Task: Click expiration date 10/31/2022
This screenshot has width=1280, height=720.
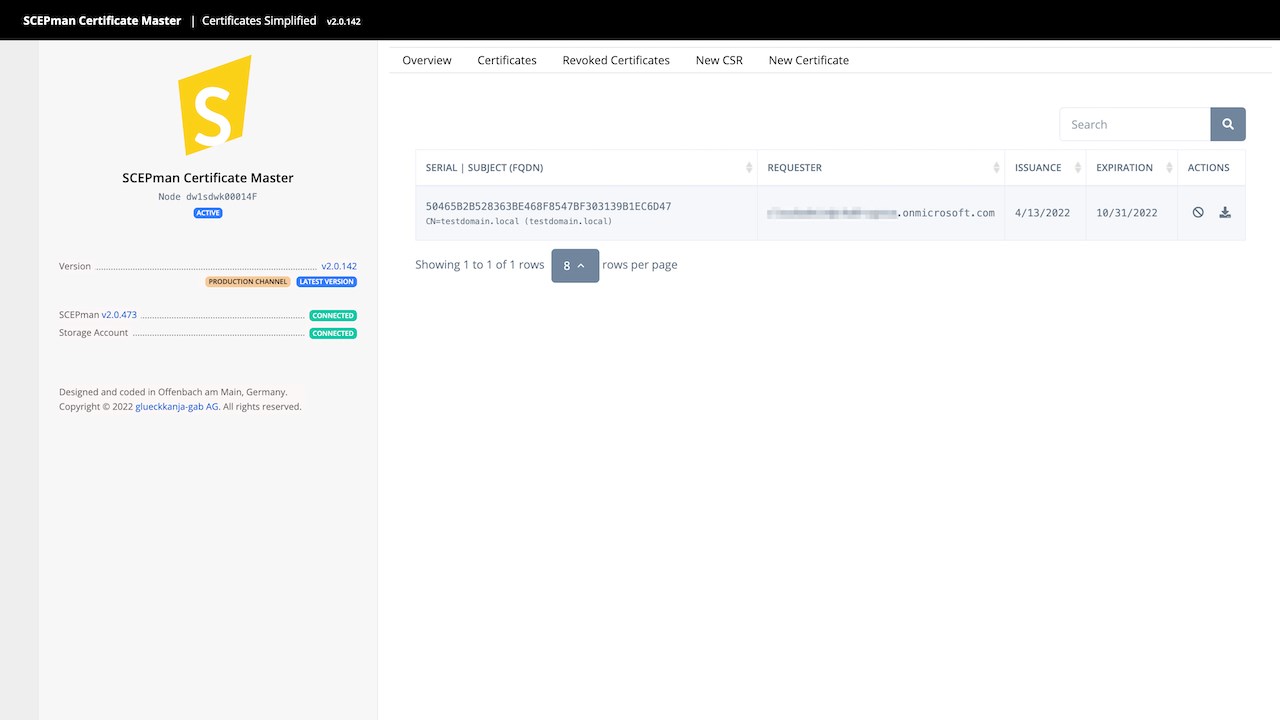Action: (1126, 213)
